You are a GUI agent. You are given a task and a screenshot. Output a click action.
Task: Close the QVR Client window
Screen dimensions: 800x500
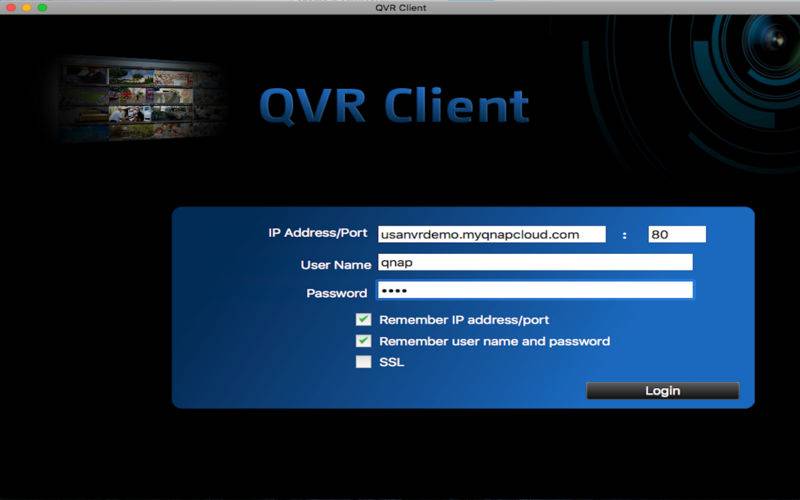[x=11, y=8]
